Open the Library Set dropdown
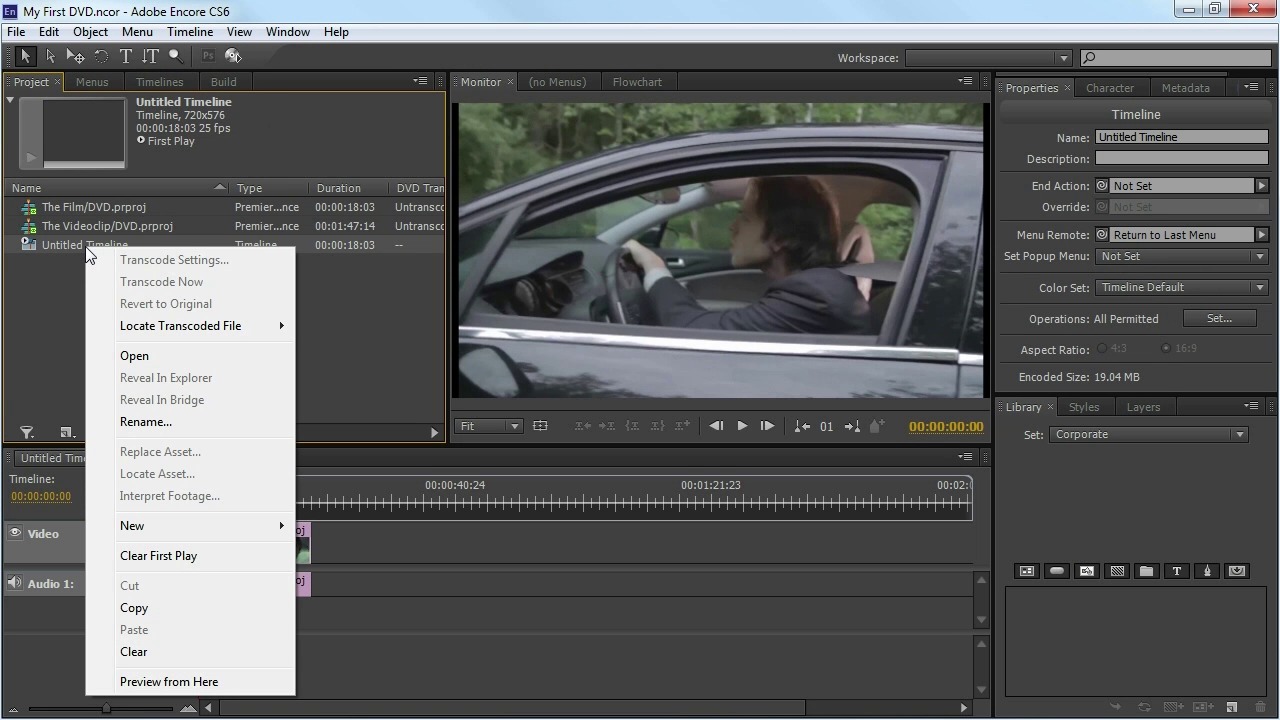The width and height of the screenshot is (1280, 720). [1148, 435]
